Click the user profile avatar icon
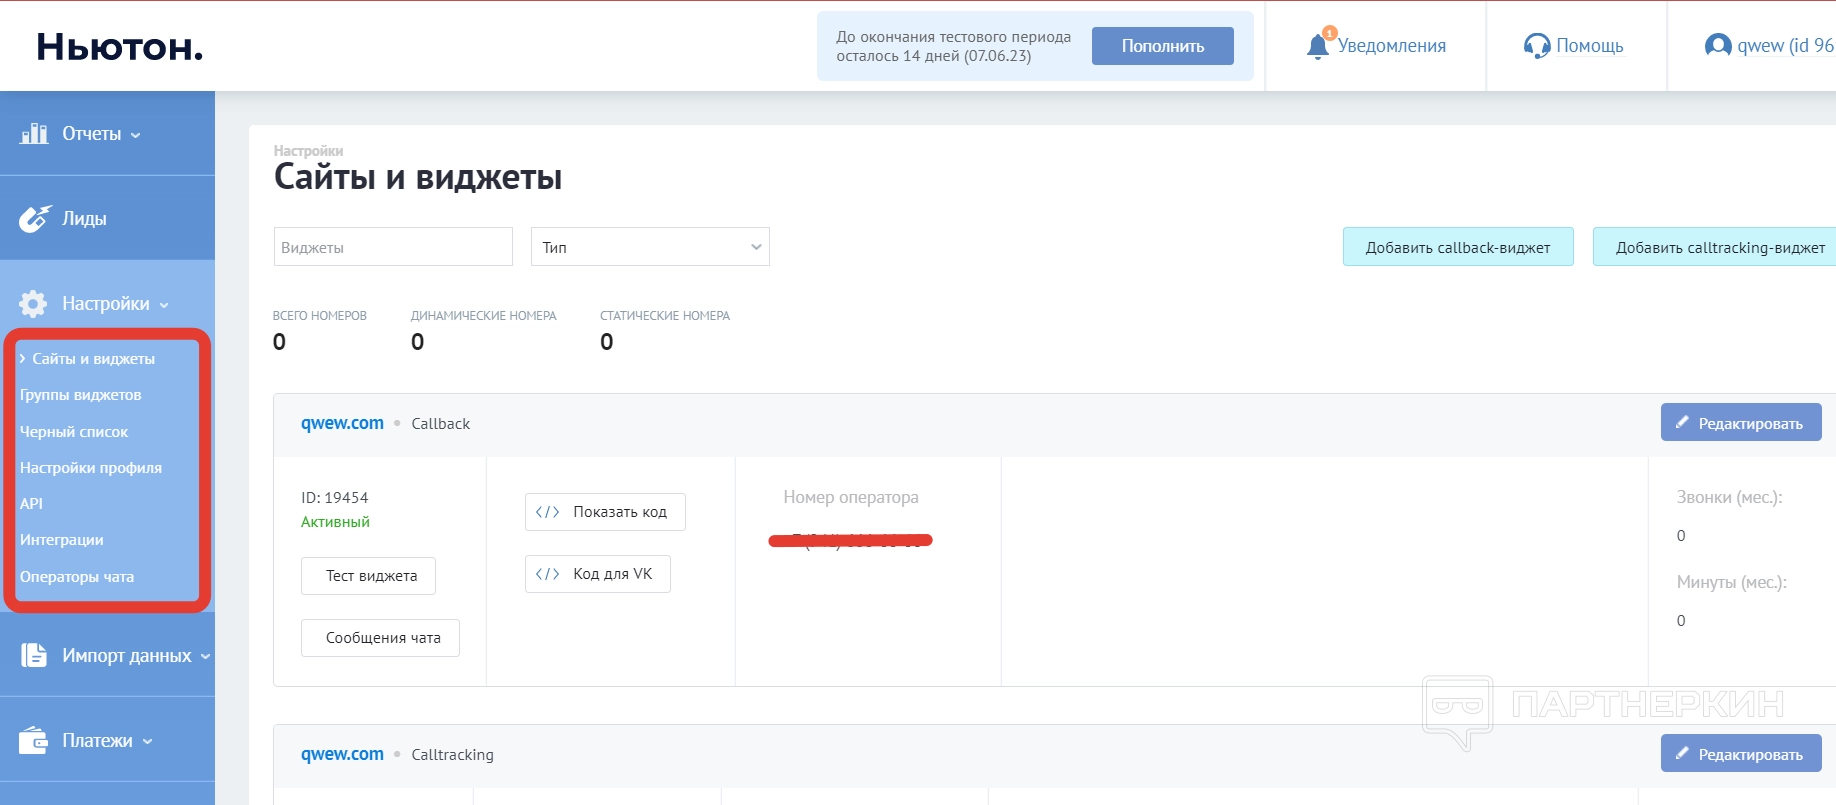The image size is (1836, 805). point(1718,45)
